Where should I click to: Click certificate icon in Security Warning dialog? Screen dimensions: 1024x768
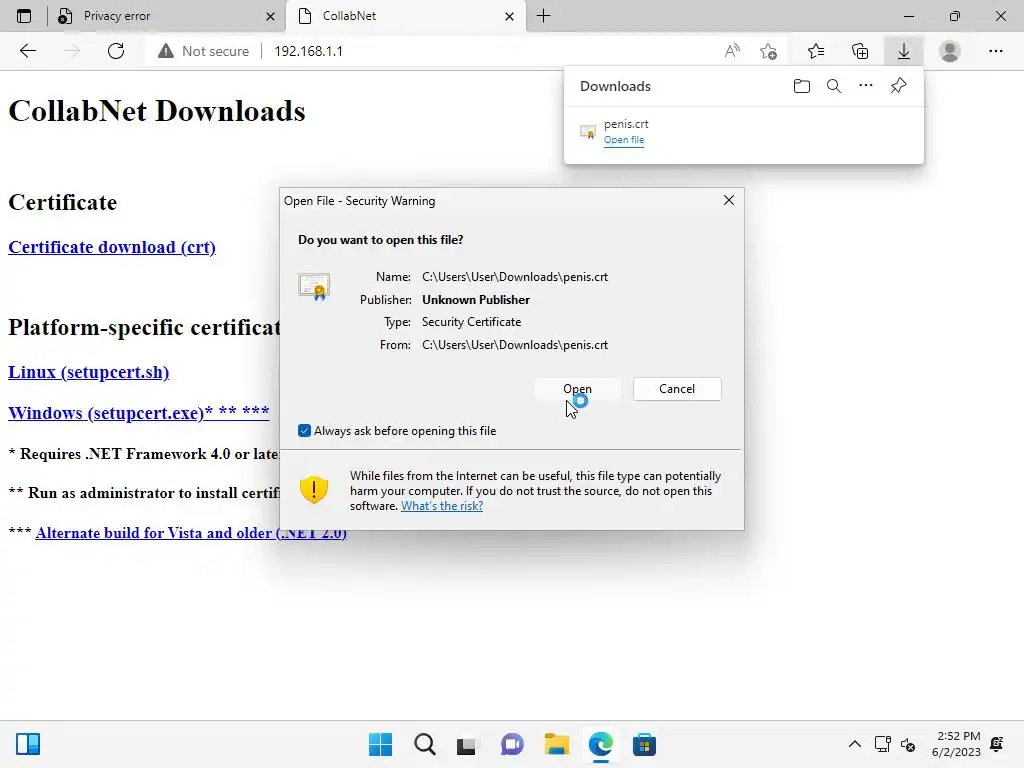pyautogui.click(x=314, y=287)
